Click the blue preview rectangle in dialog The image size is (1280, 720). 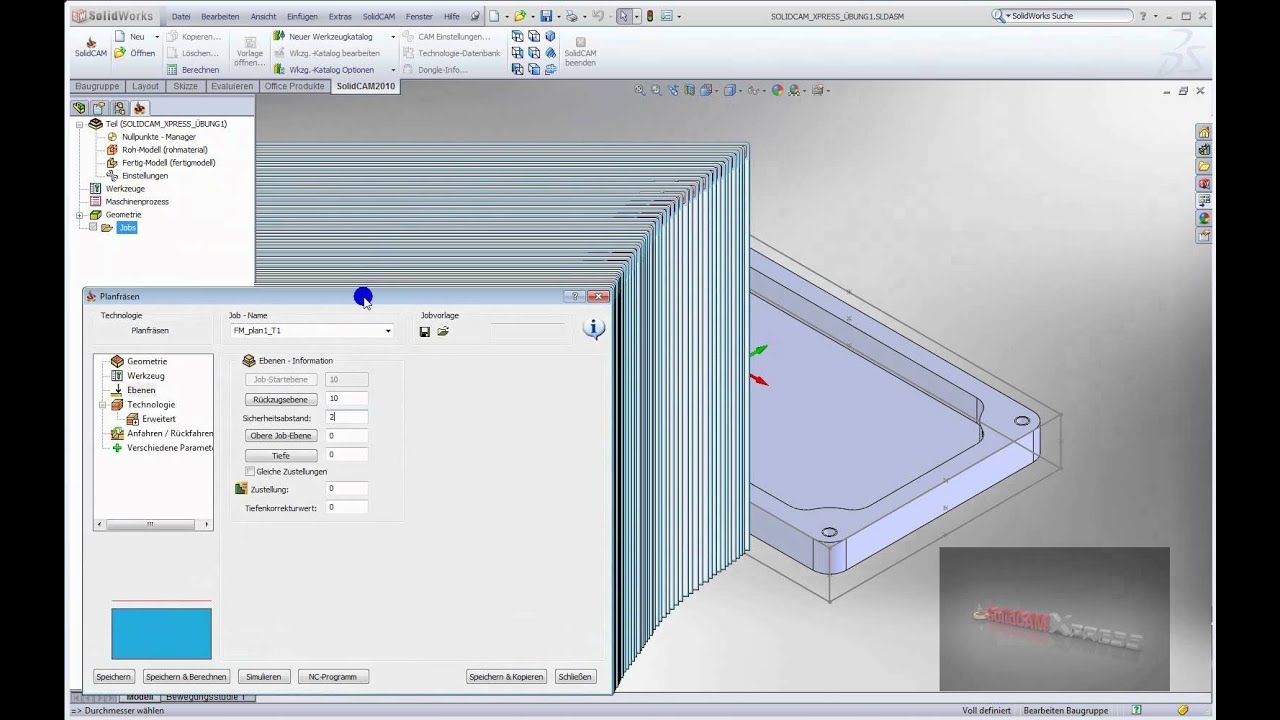click(161, 634)
